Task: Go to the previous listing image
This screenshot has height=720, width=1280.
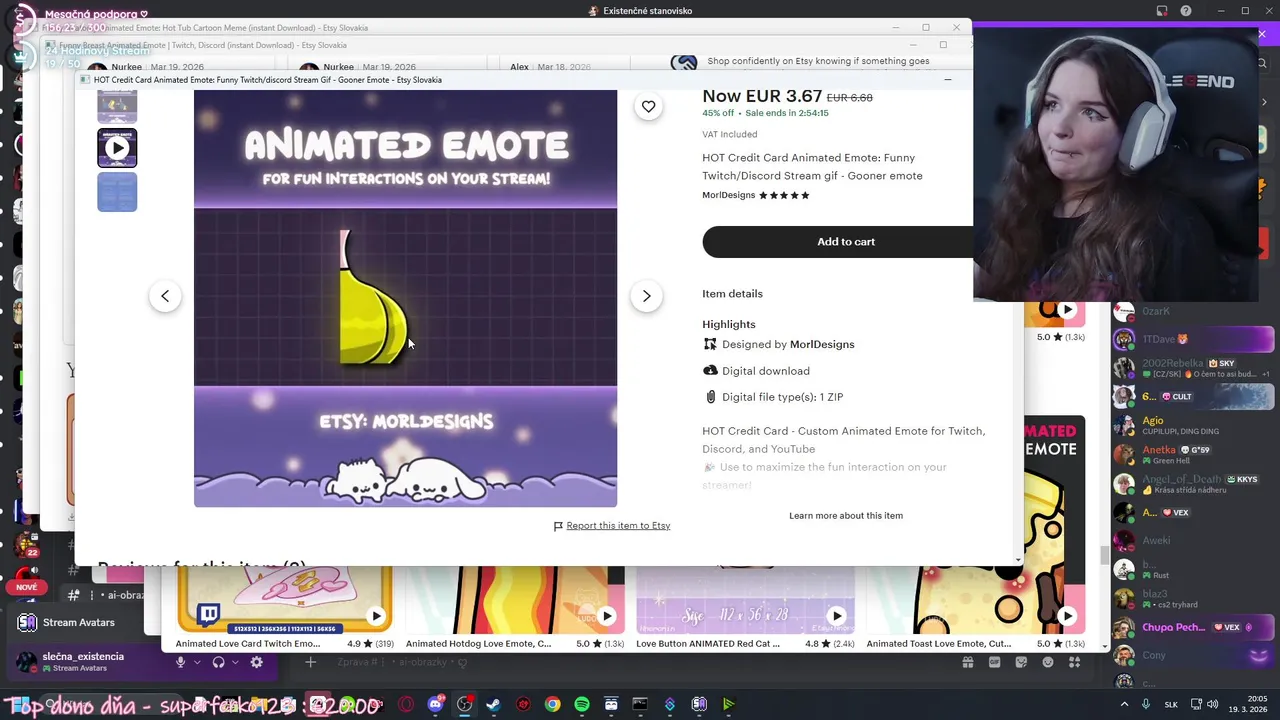Action: click(x=165, y=296)
